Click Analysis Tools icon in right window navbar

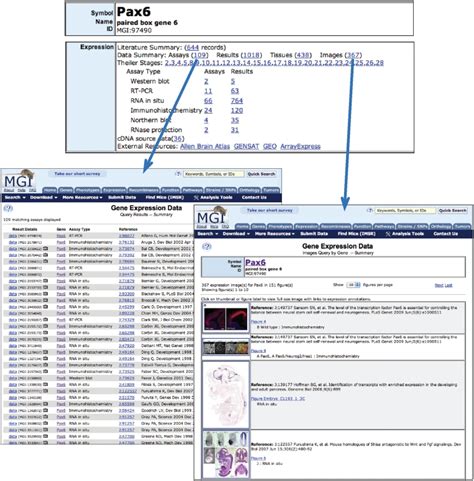[388, 234]
